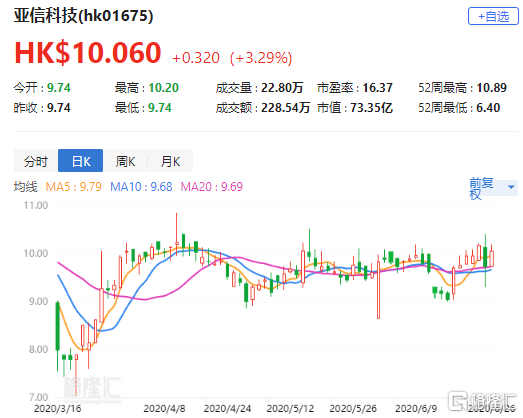Add stock to watchlist with +自选 button
This screenshot has height=418, width=523.
(x=493, y=16)
